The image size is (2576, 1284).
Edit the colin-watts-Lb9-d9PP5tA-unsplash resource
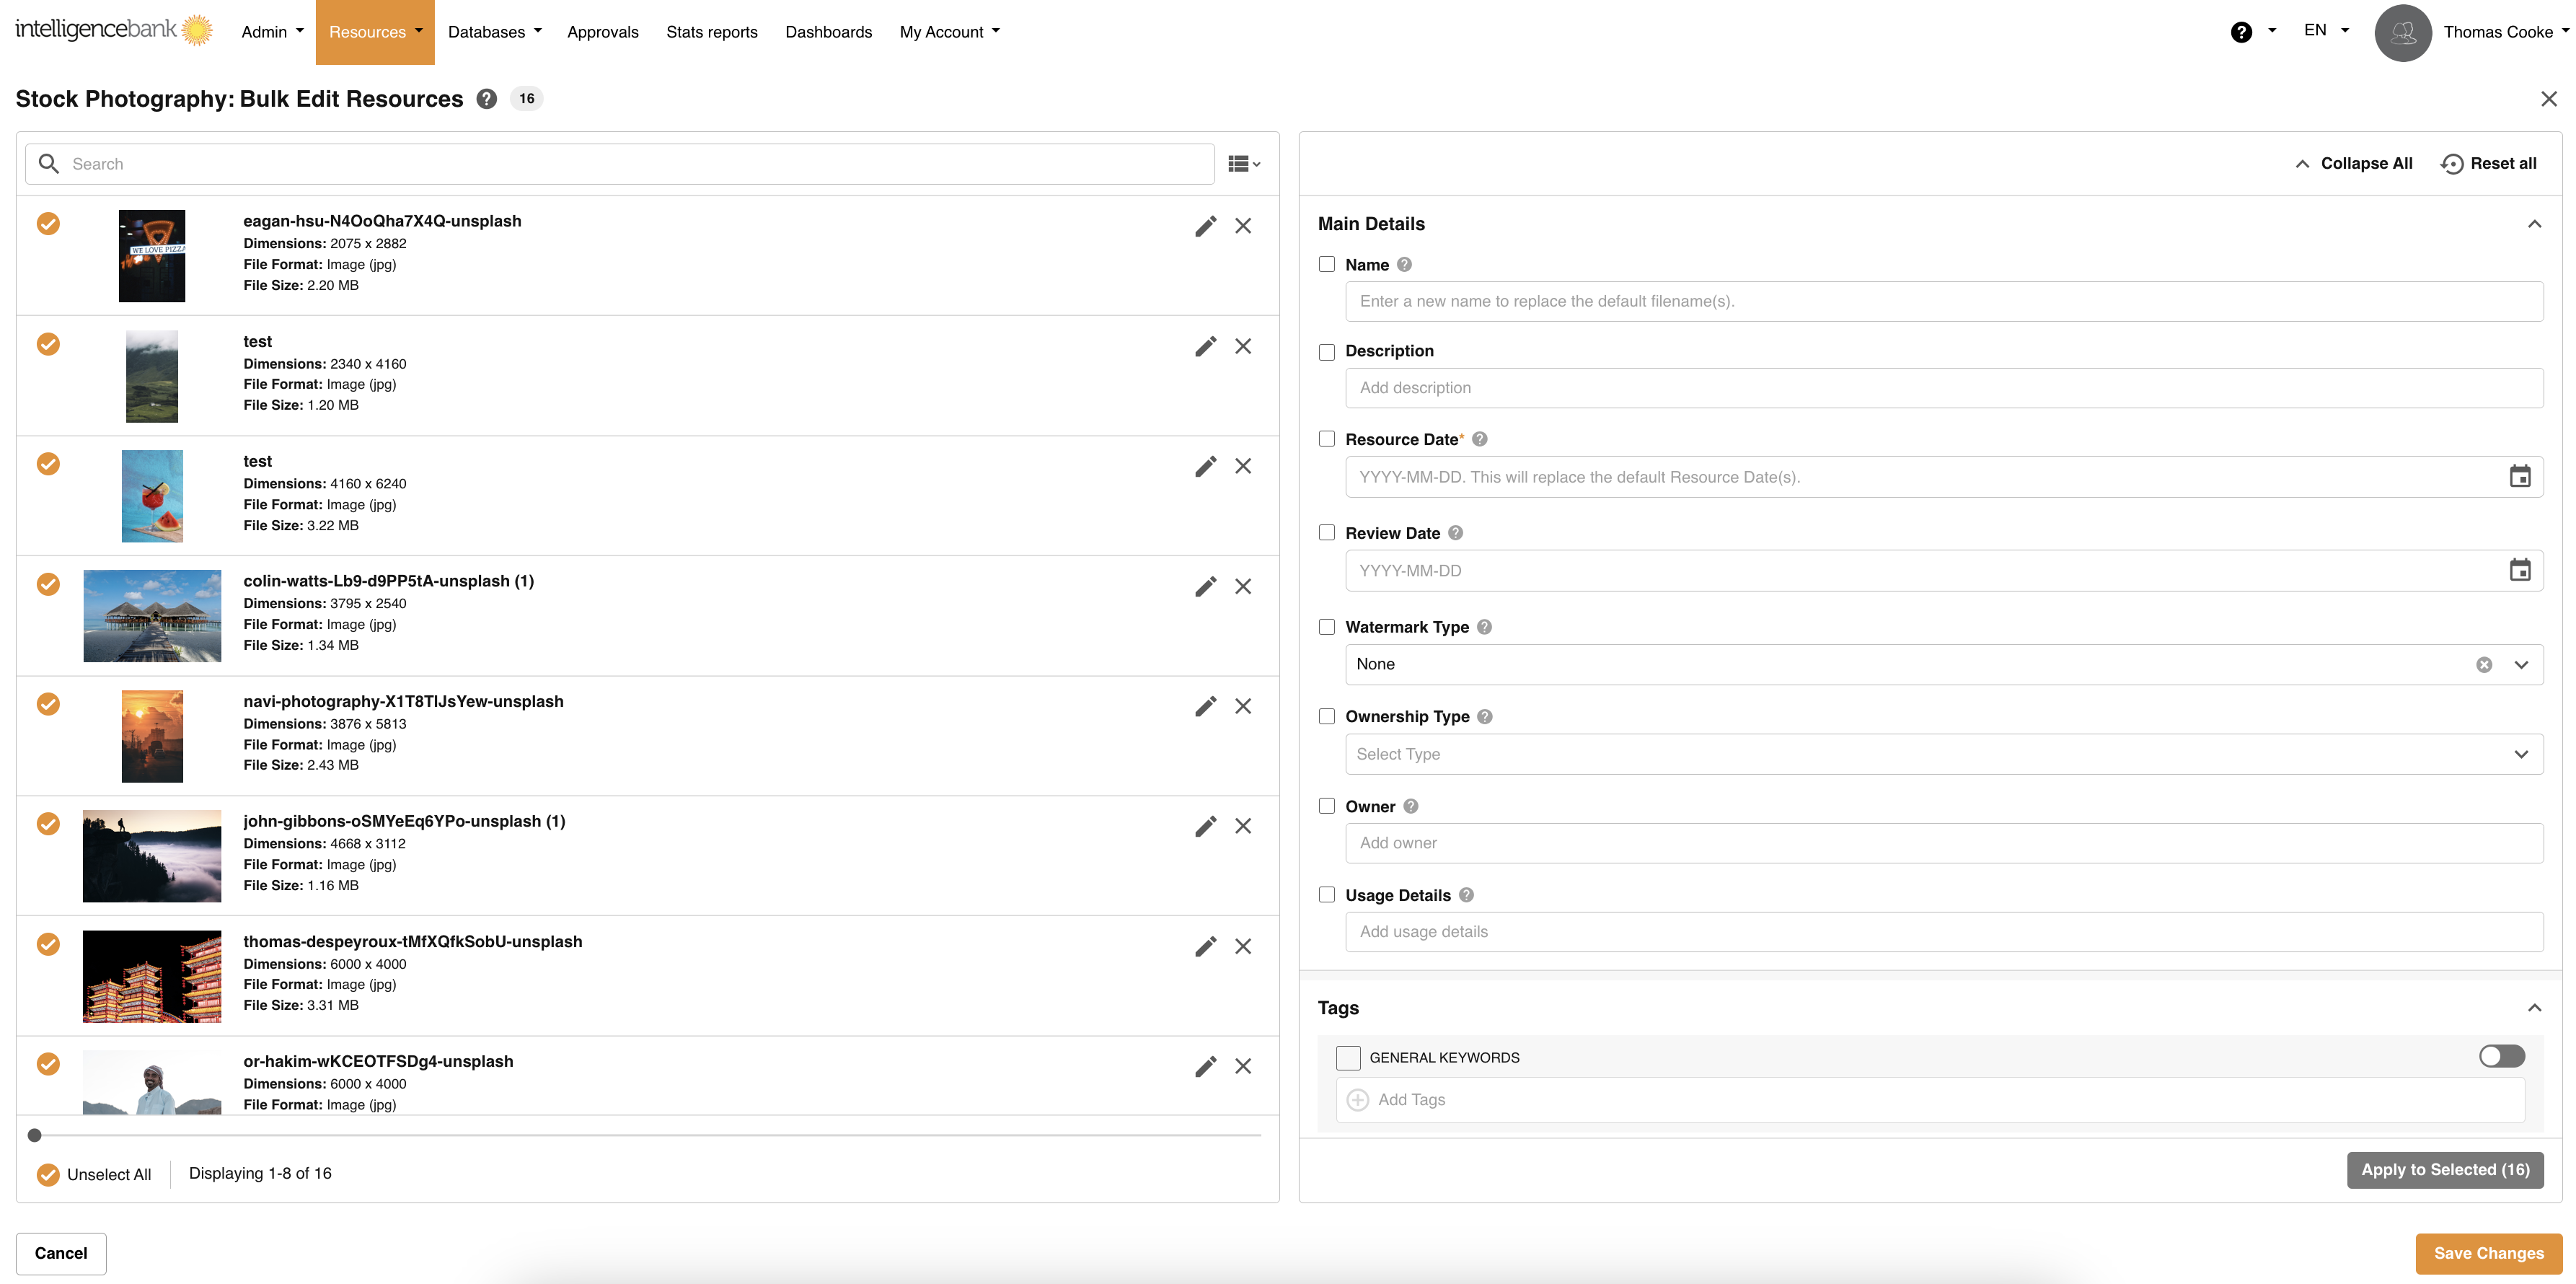coord(1205,586)
